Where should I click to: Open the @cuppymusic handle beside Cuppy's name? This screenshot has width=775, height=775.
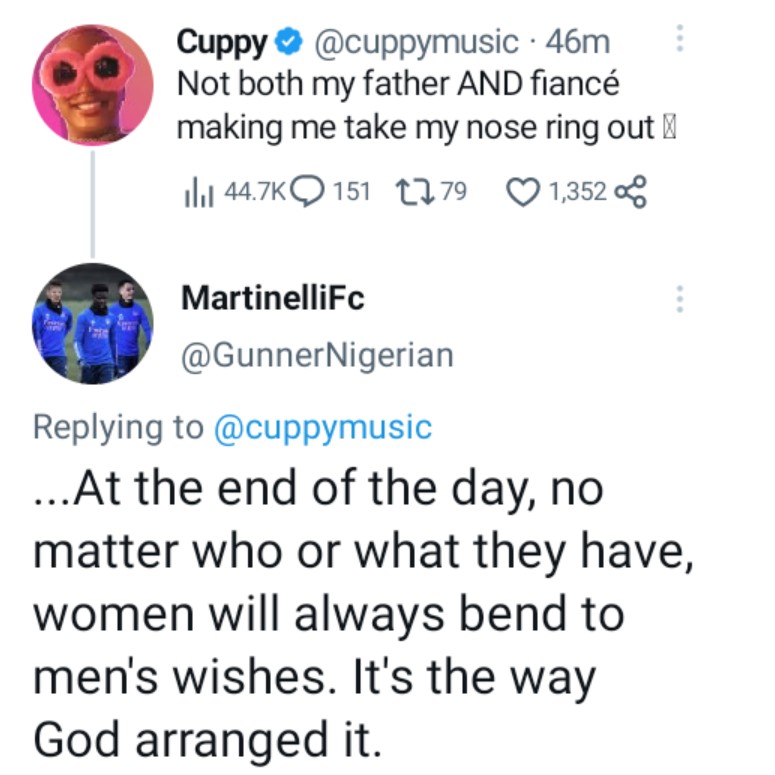[416, 42]
